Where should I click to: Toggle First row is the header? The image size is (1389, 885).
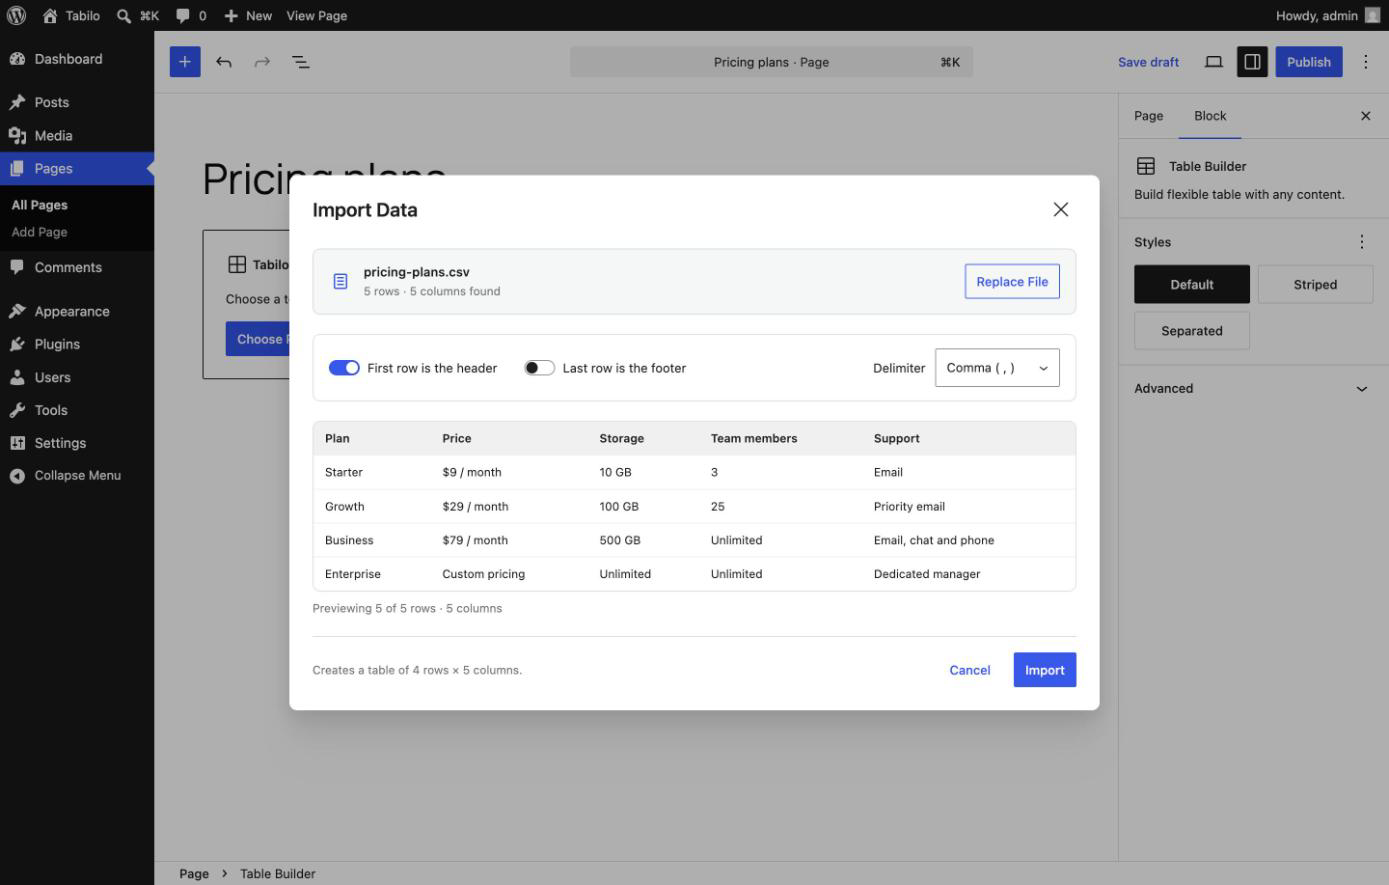tap(344, 368)
